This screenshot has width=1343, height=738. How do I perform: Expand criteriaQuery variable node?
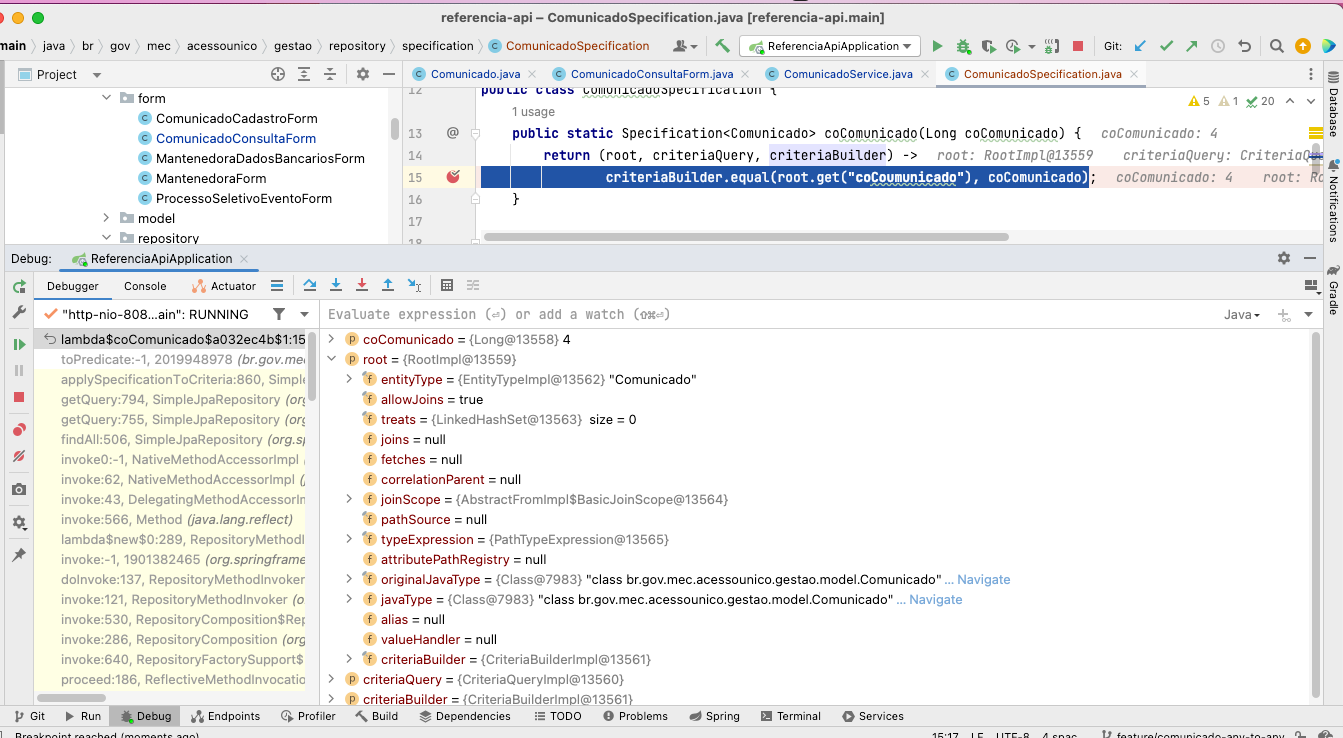(333, 679)
